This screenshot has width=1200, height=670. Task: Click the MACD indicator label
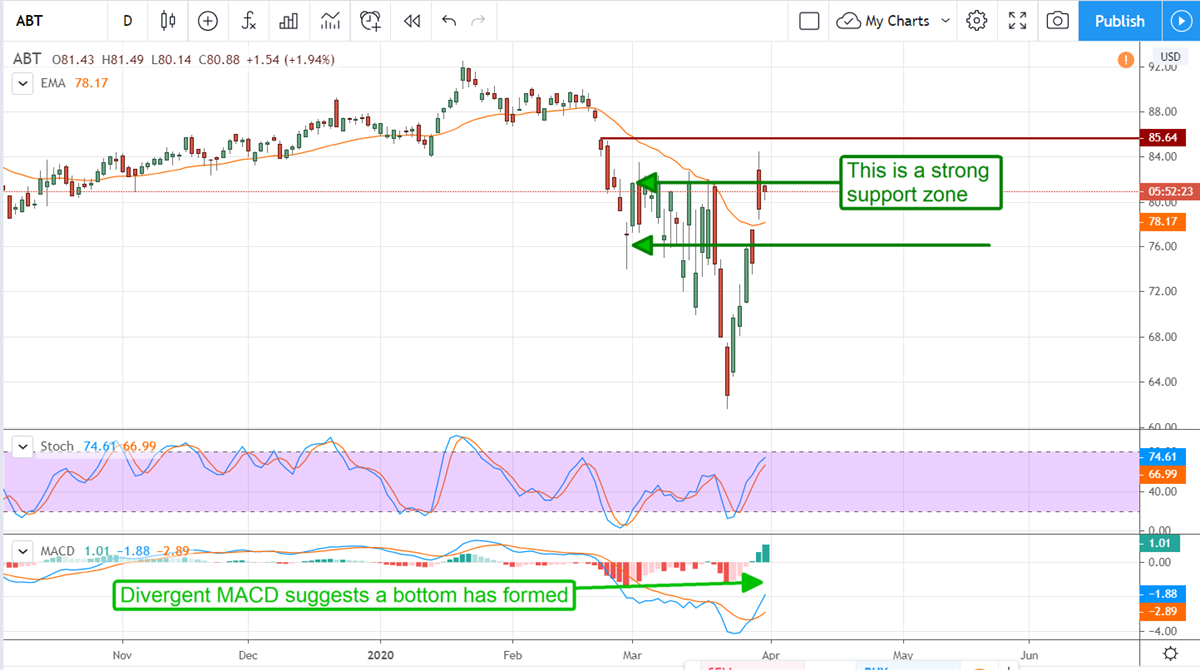[x=57, y=550]
